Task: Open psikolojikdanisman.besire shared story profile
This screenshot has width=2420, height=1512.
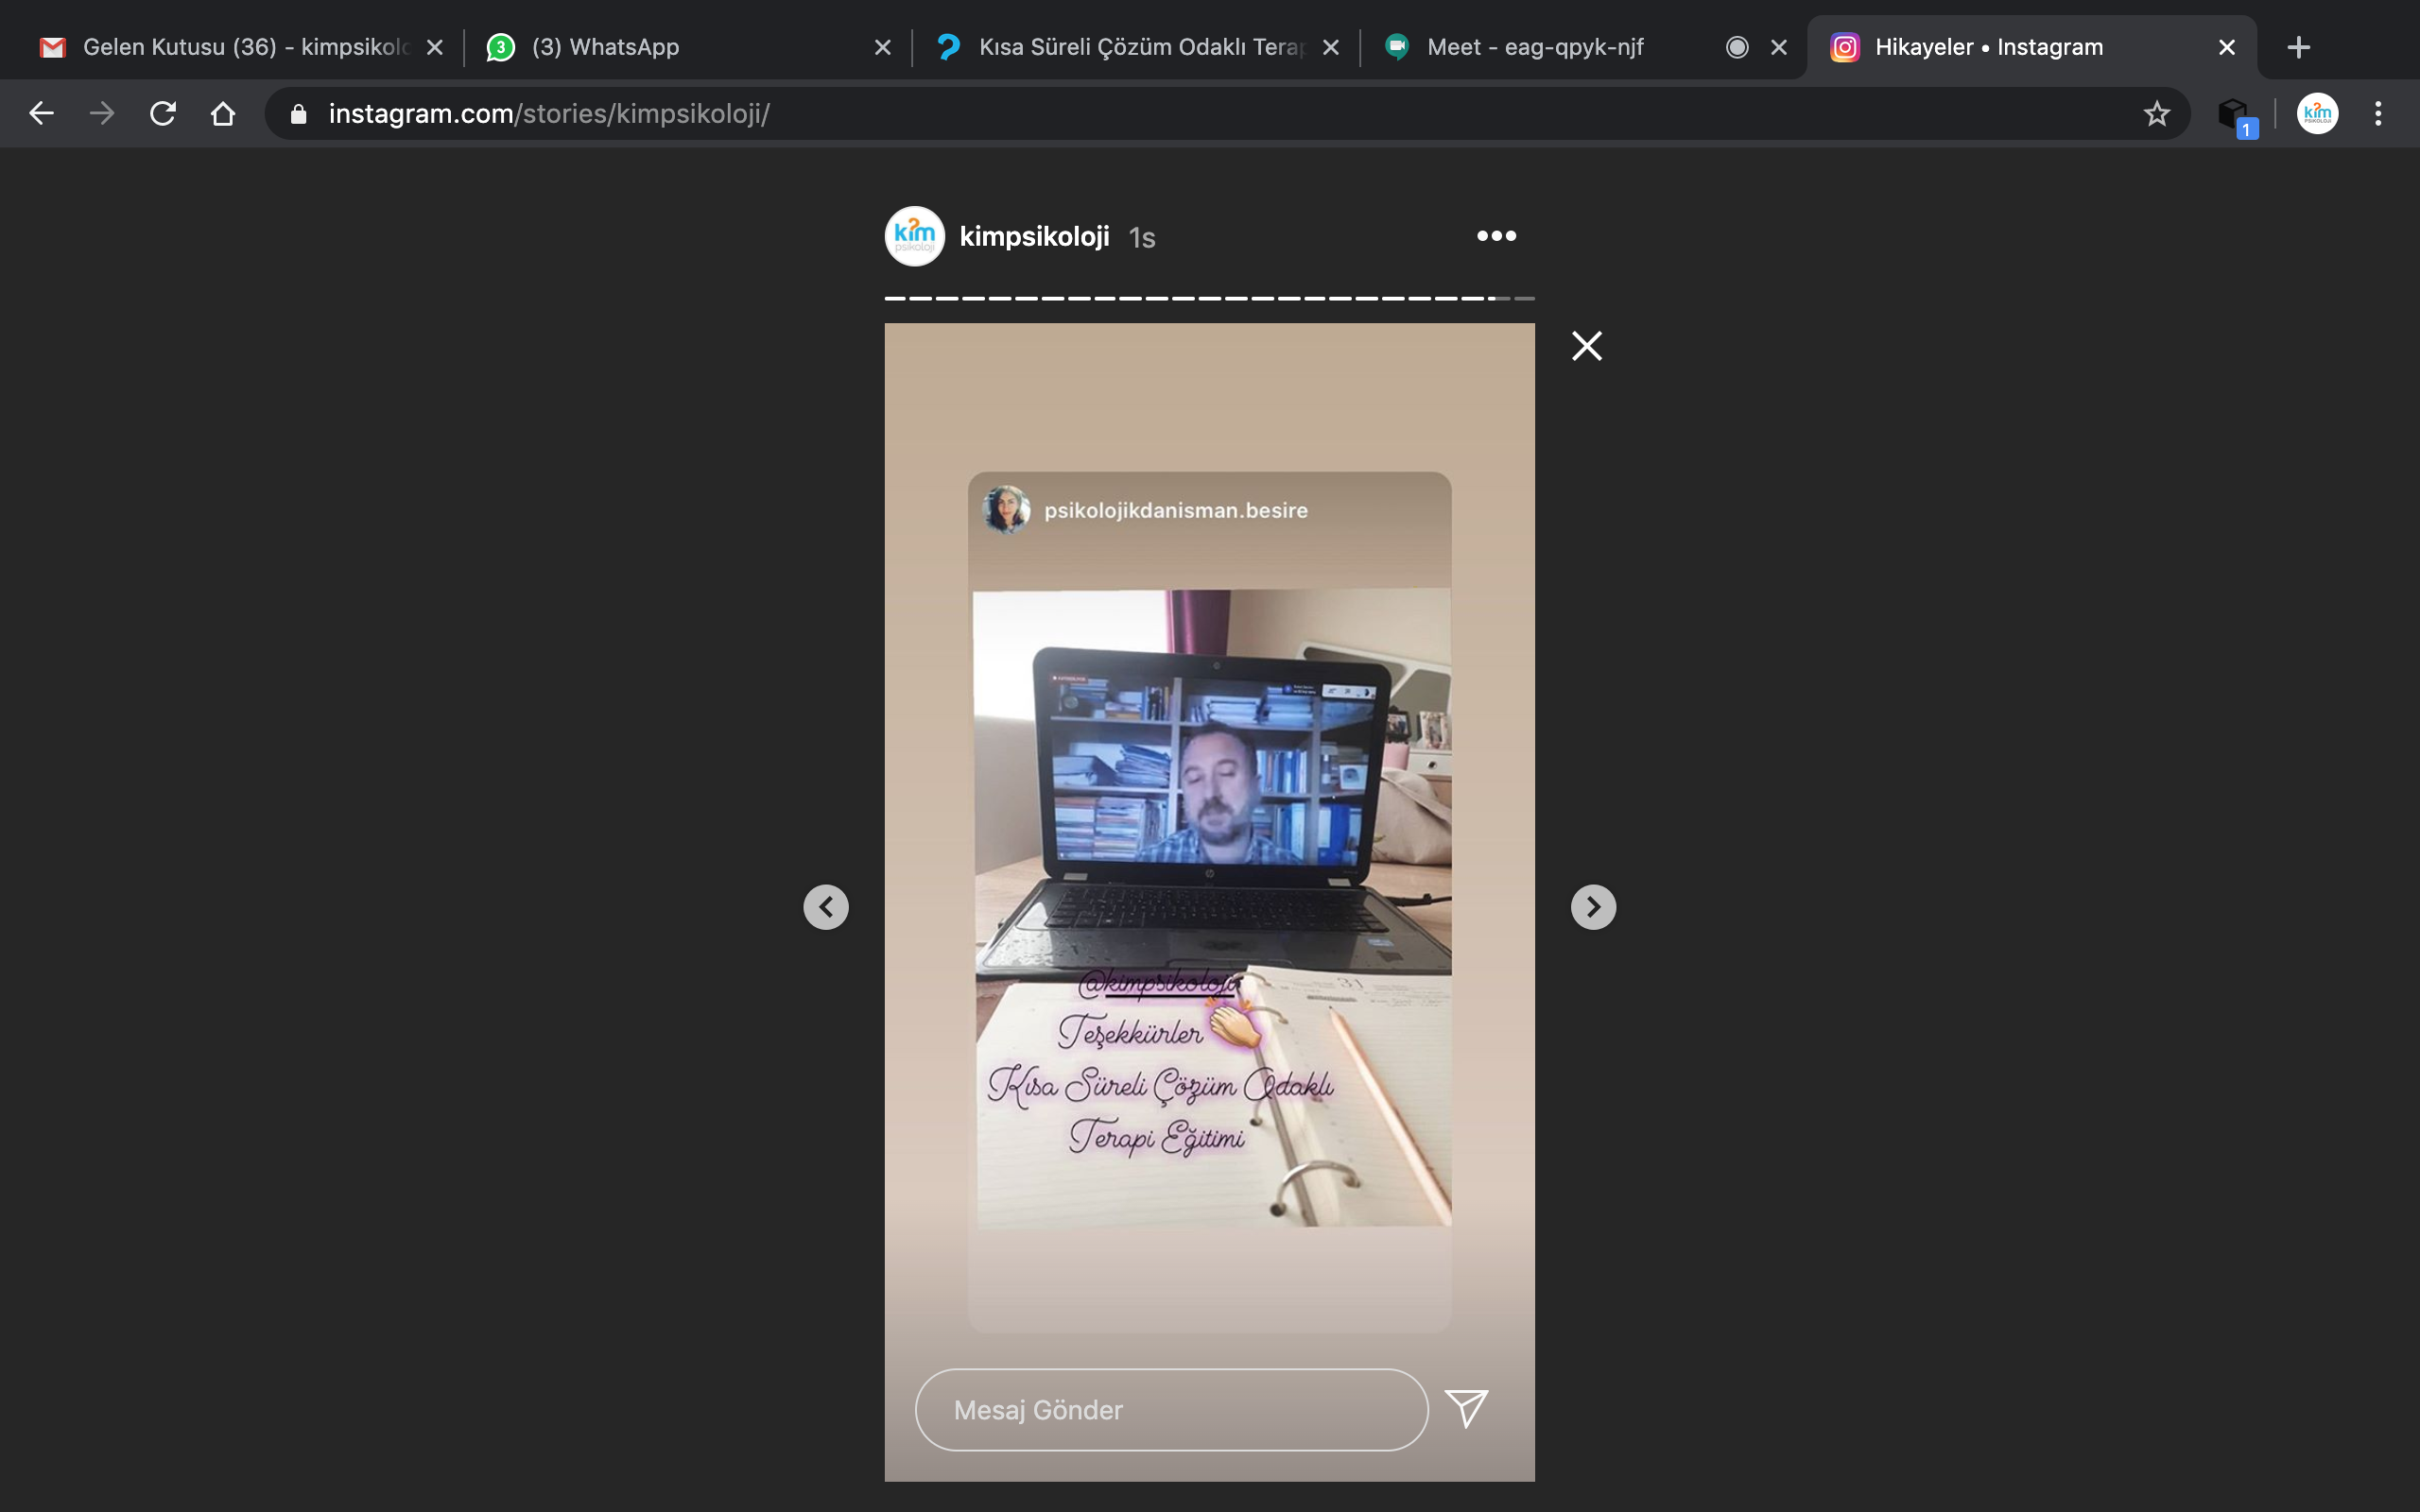Action: [x=1175, y=510]
